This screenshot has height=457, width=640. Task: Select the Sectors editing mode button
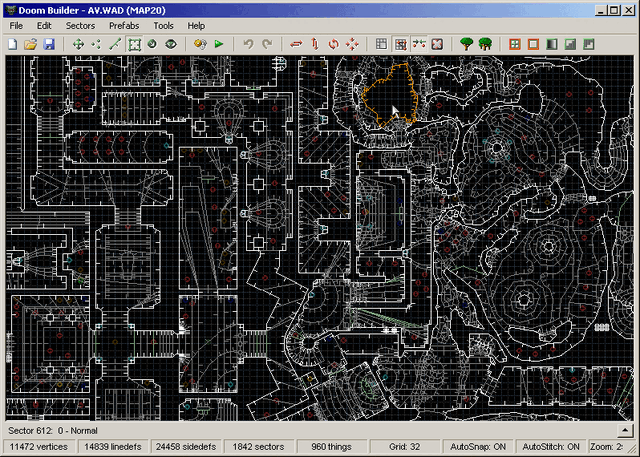tap(134, 44)
